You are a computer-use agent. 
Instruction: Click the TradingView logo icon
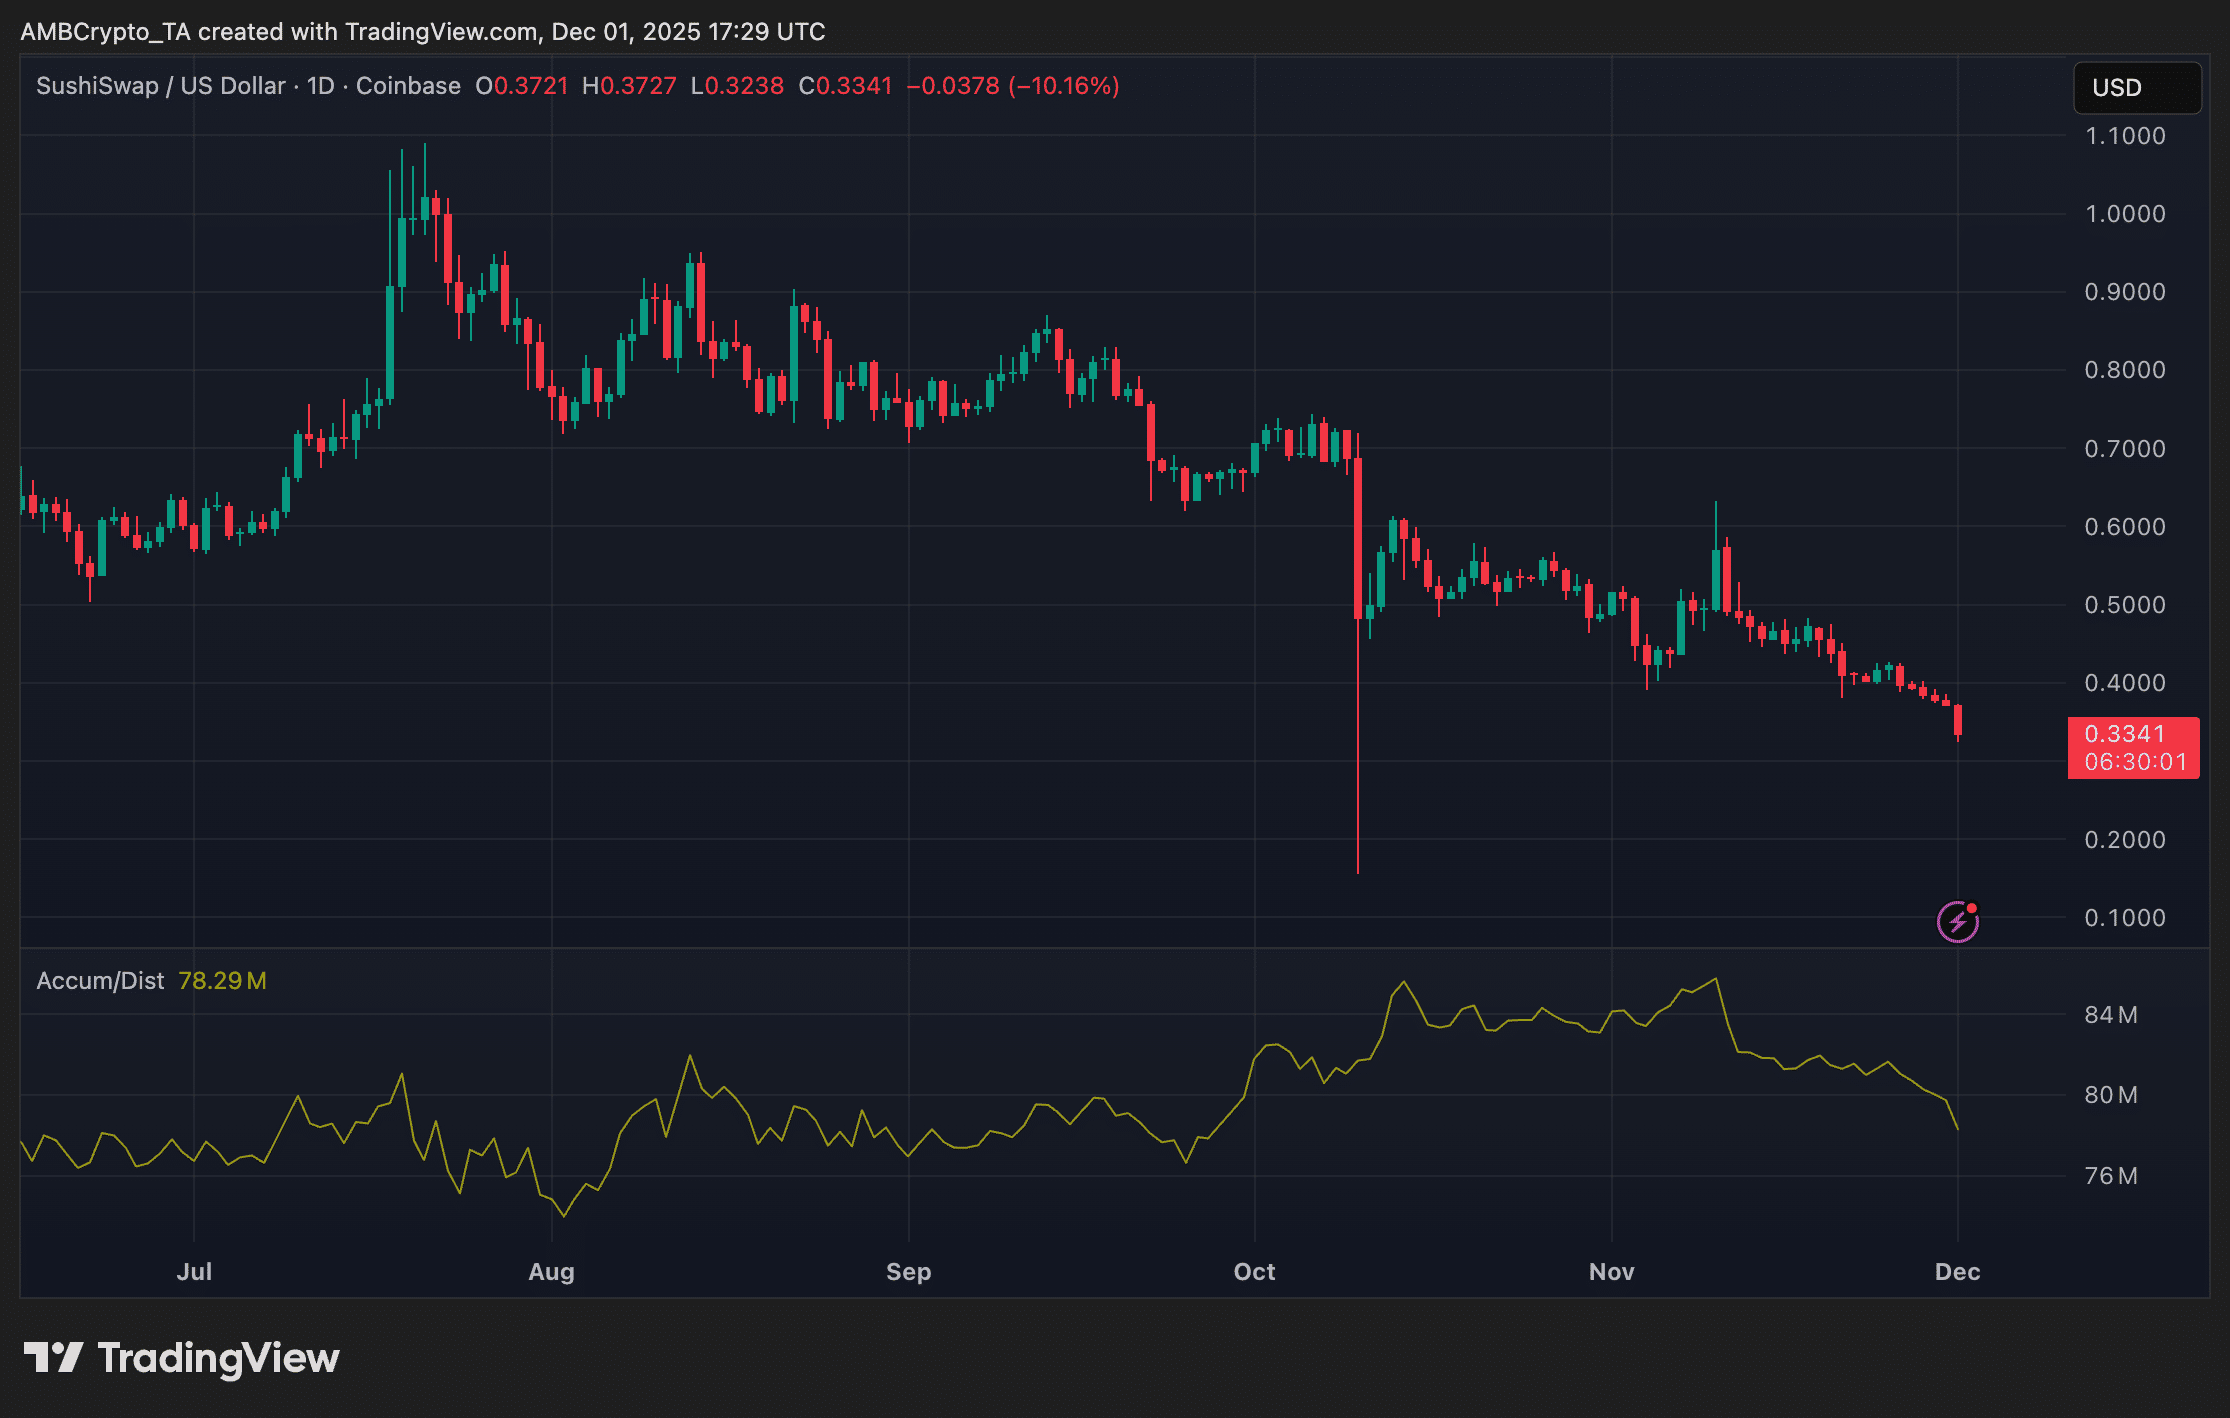pos(53,1357)
